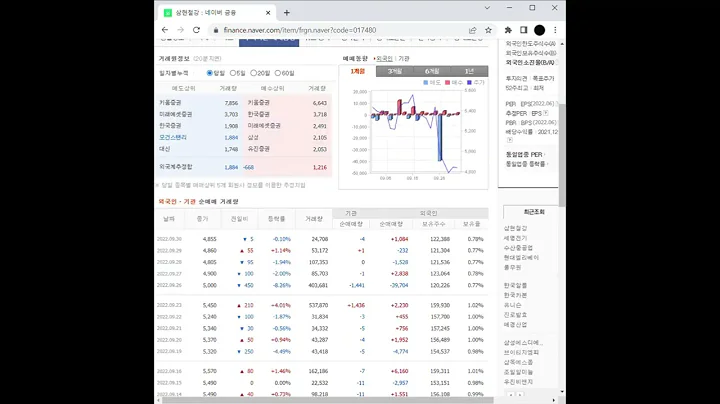This screenshot has width=720, height=404.
Task: Switch chart to the 3개월 tab
Action: (394, 71)
